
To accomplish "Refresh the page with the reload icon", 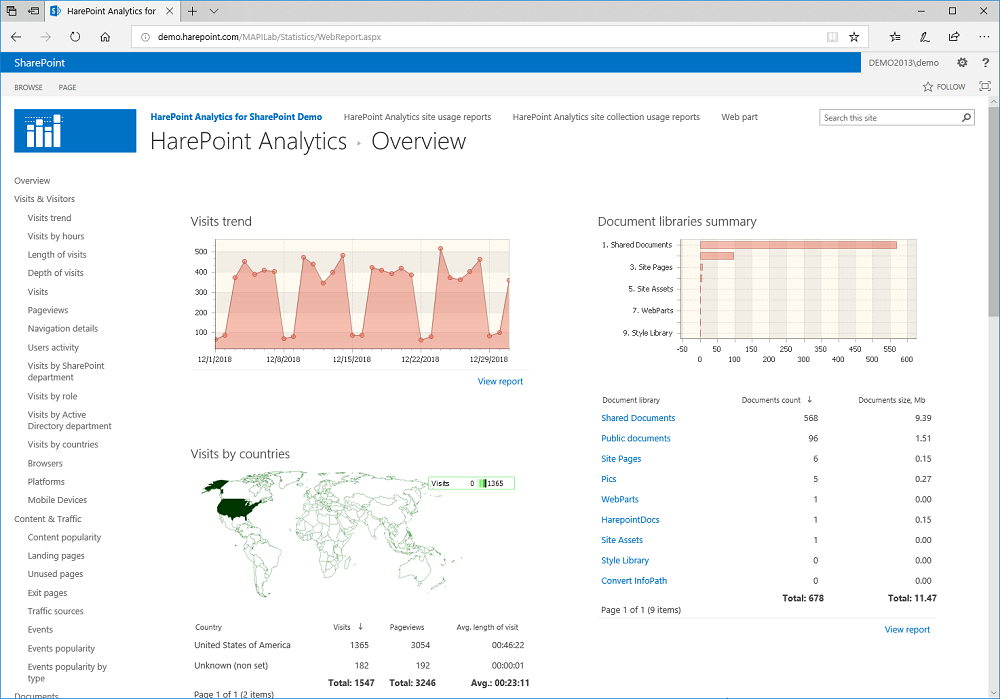I will click(x=75, y=37).
